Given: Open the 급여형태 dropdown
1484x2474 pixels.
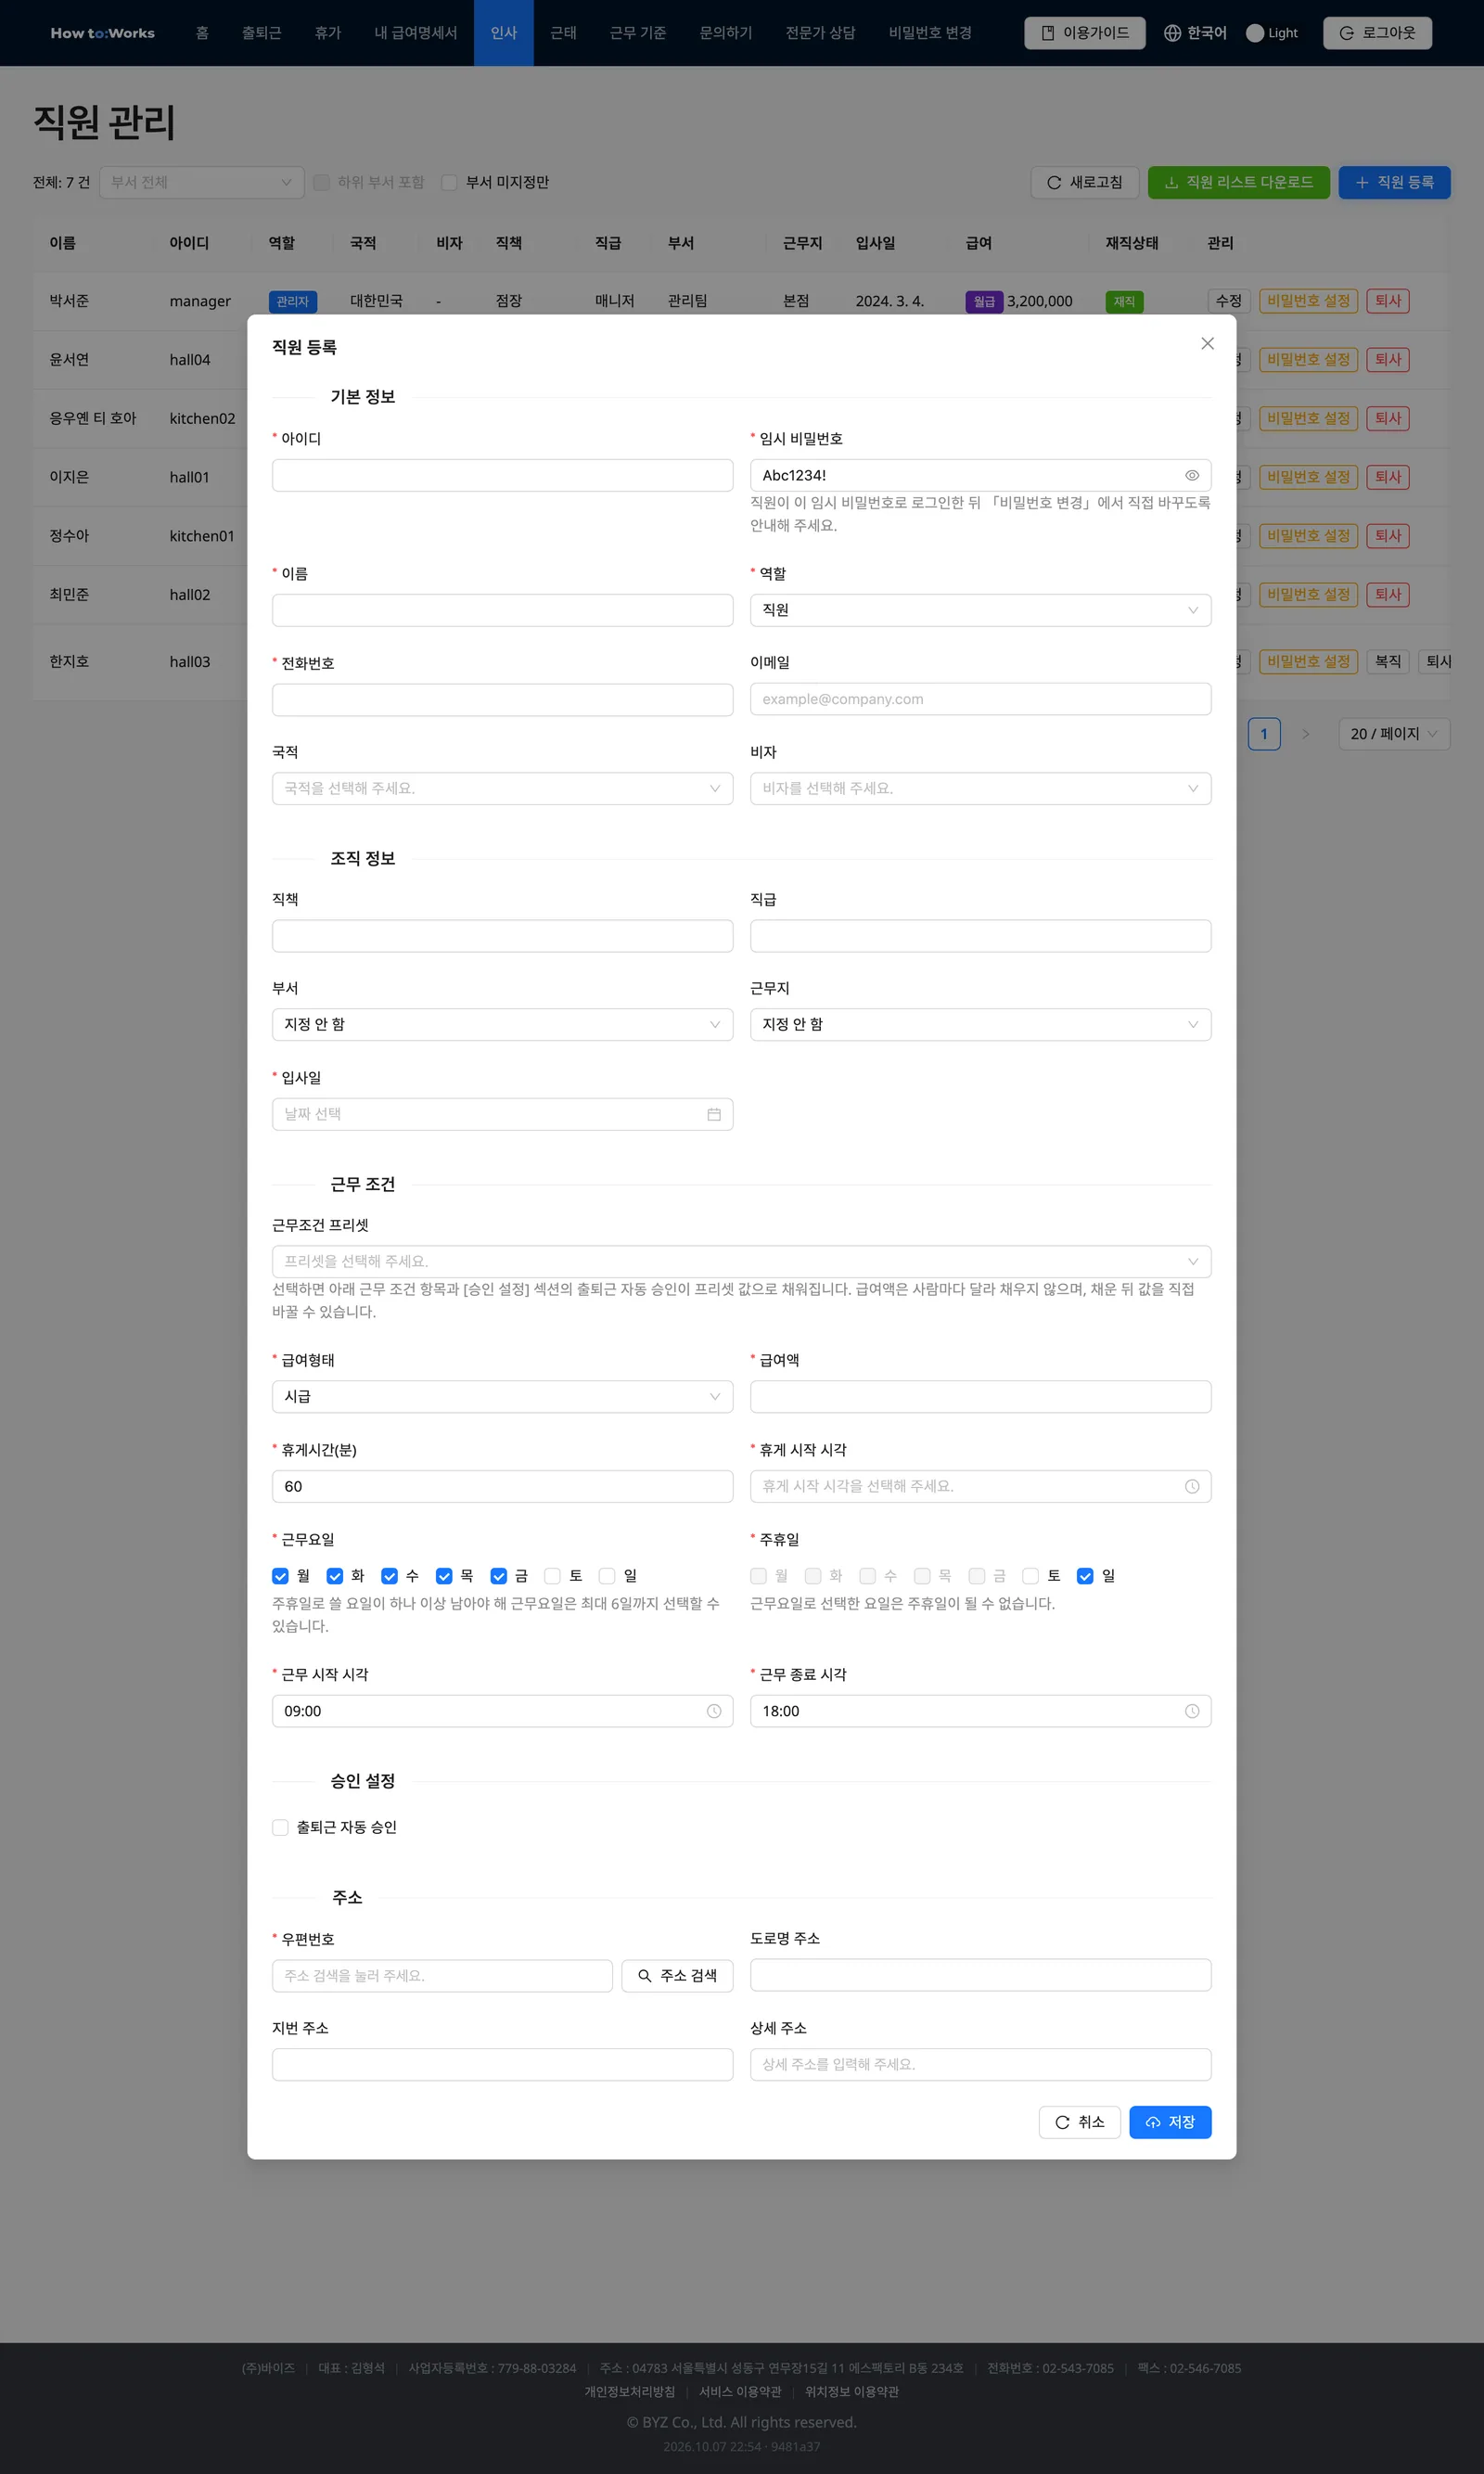Looking at the screenshot, I should point(502,1396).
